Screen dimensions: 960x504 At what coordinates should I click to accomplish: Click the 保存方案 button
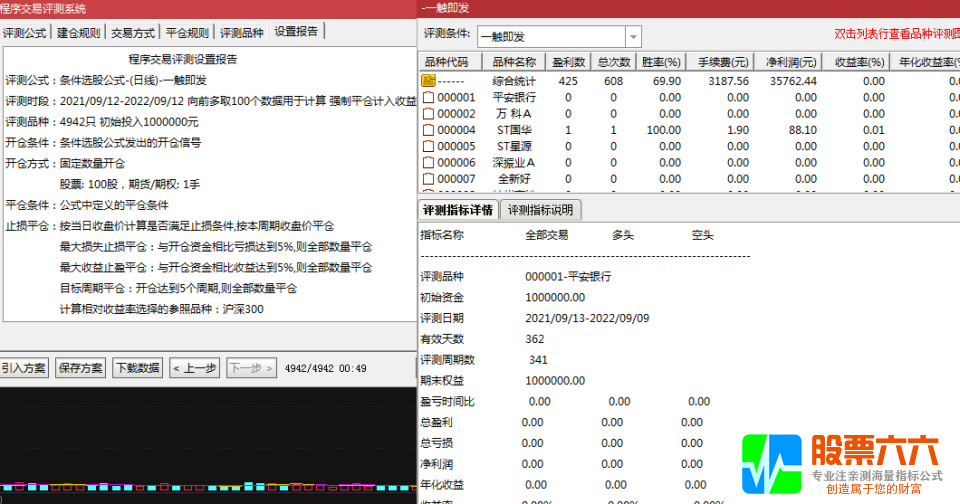[80, 368]
